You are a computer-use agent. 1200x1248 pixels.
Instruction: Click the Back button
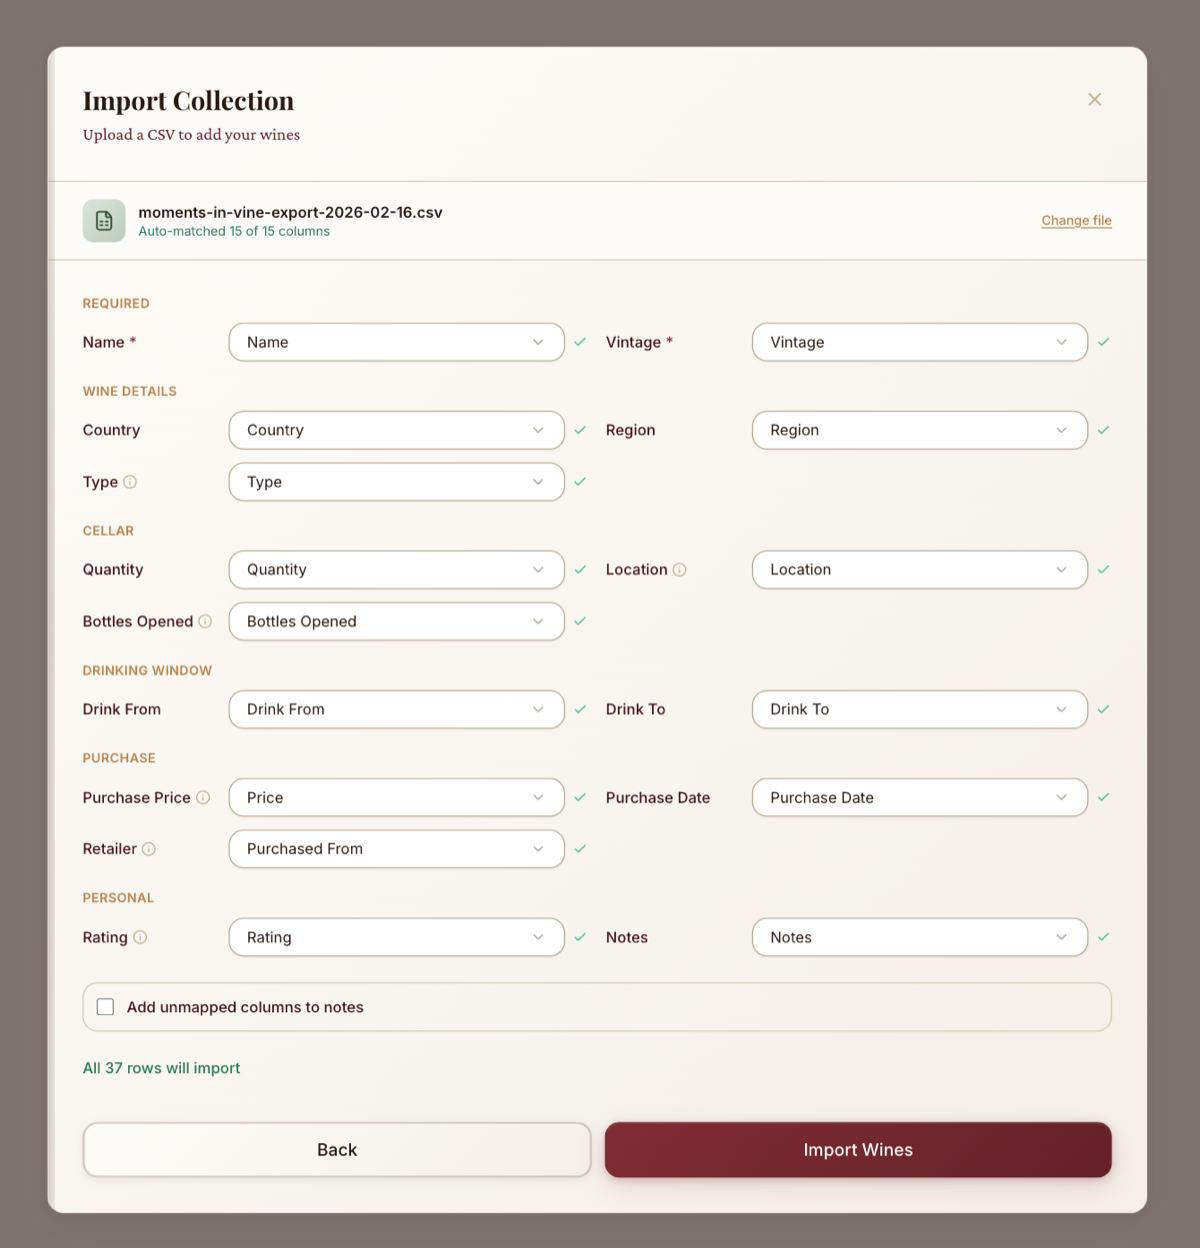[337, 1149]
